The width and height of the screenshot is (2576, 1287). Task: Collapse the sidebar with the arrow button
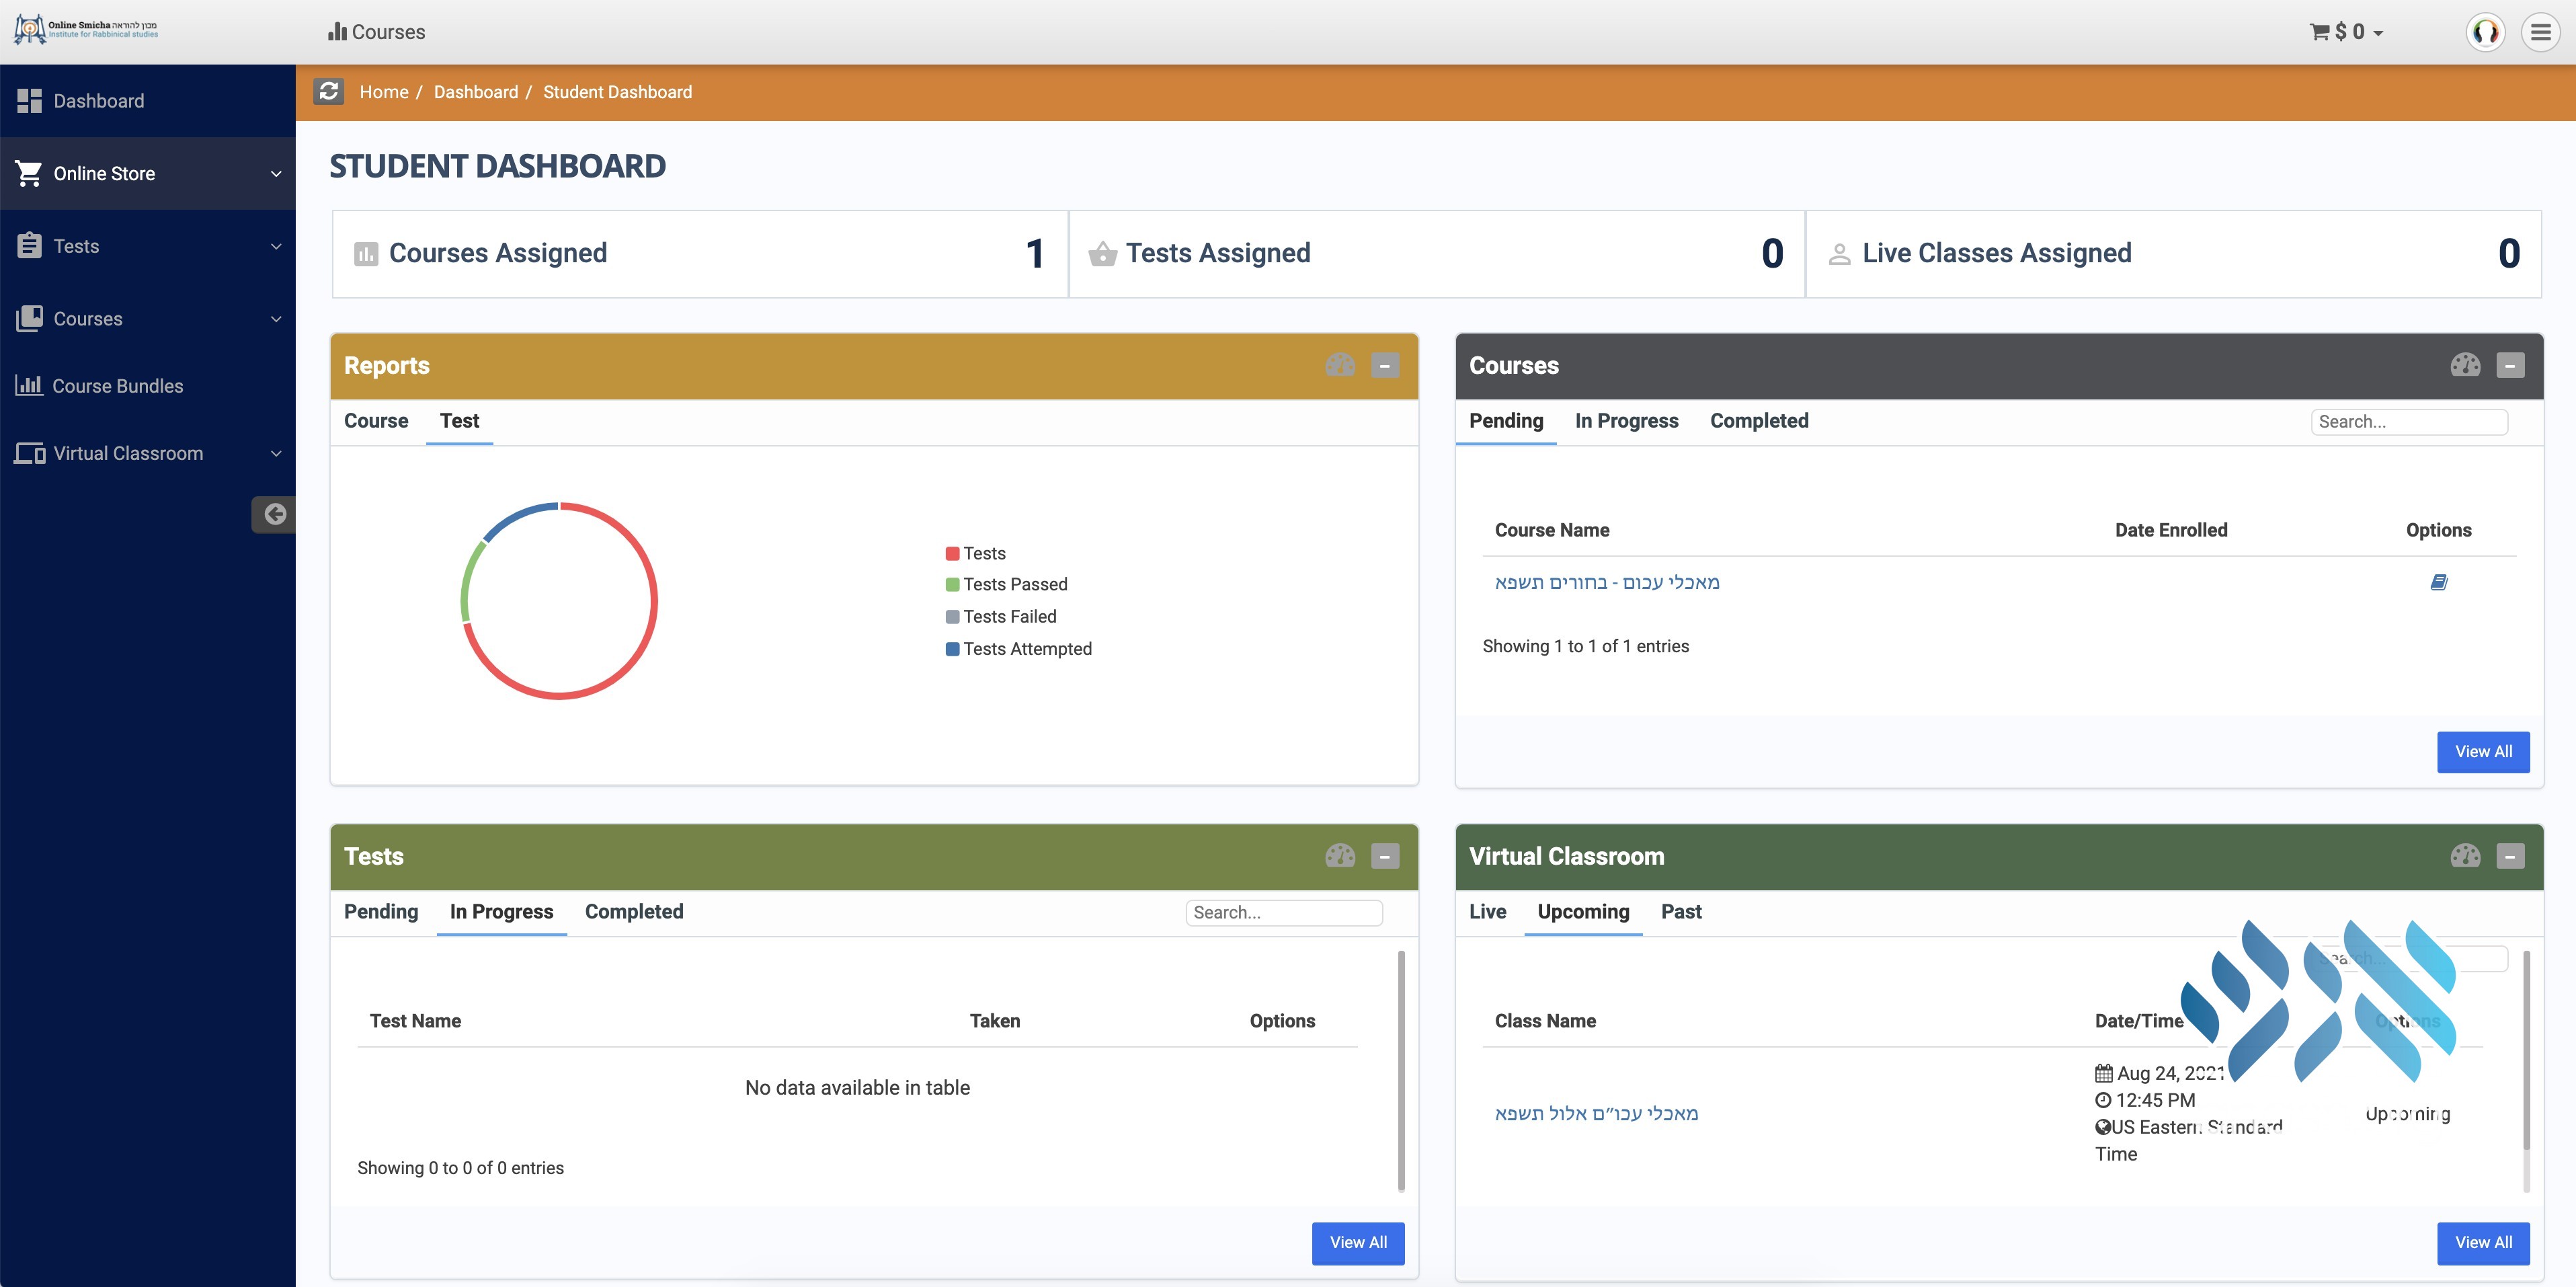click(x=274, y=514)
